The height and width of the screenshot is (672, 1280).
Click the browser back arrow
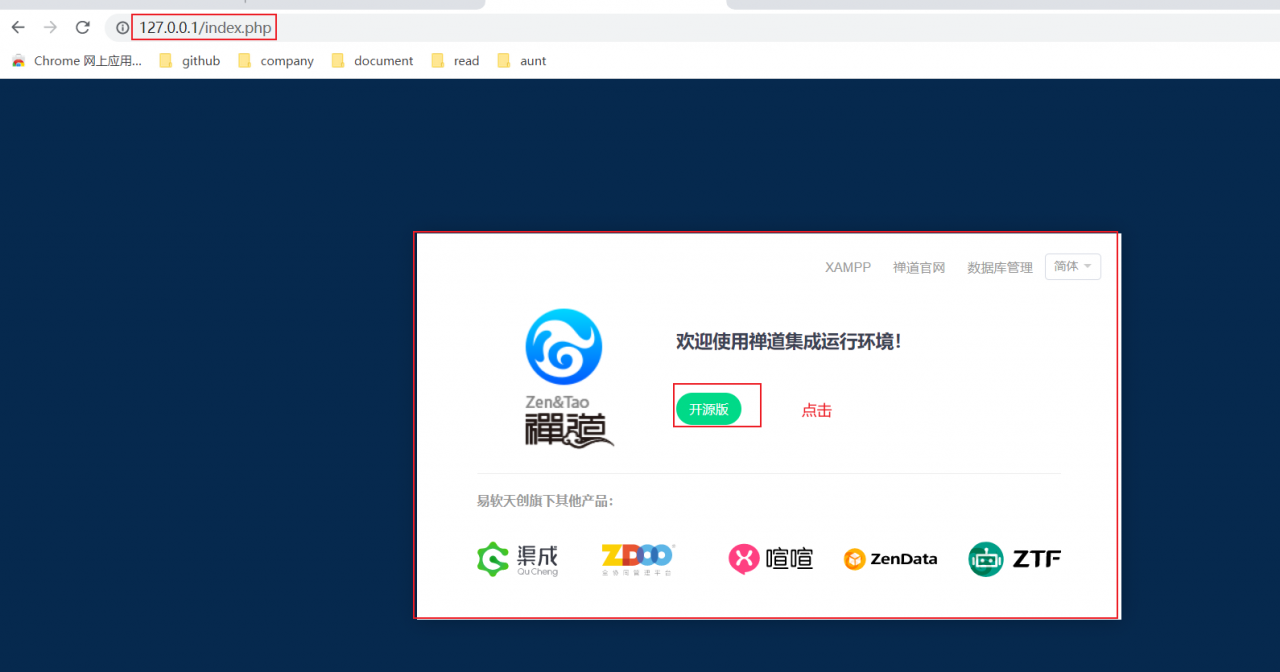tap(17, 27)
